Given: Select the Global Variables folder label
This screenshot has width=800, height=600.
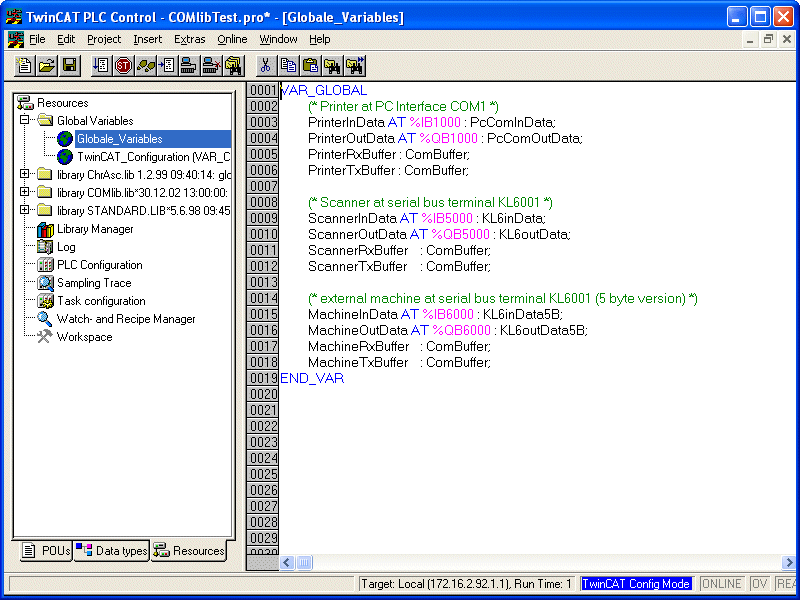Looking at the screenshot, I should [x=95, y=121].
